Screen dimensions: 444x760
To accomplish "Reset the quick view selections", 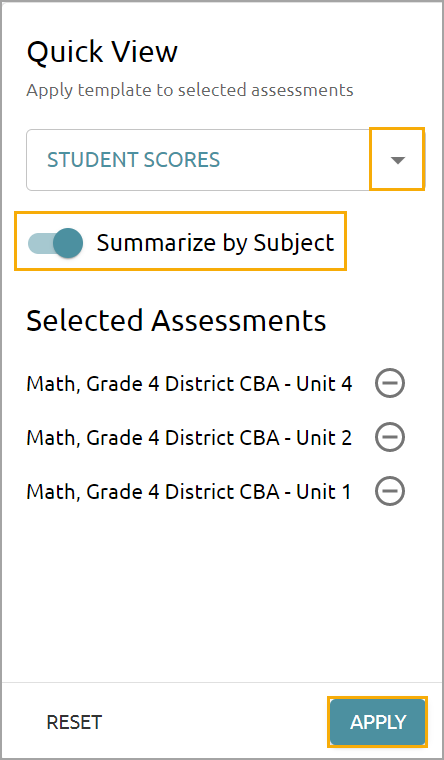I will [x=74, y=722].
